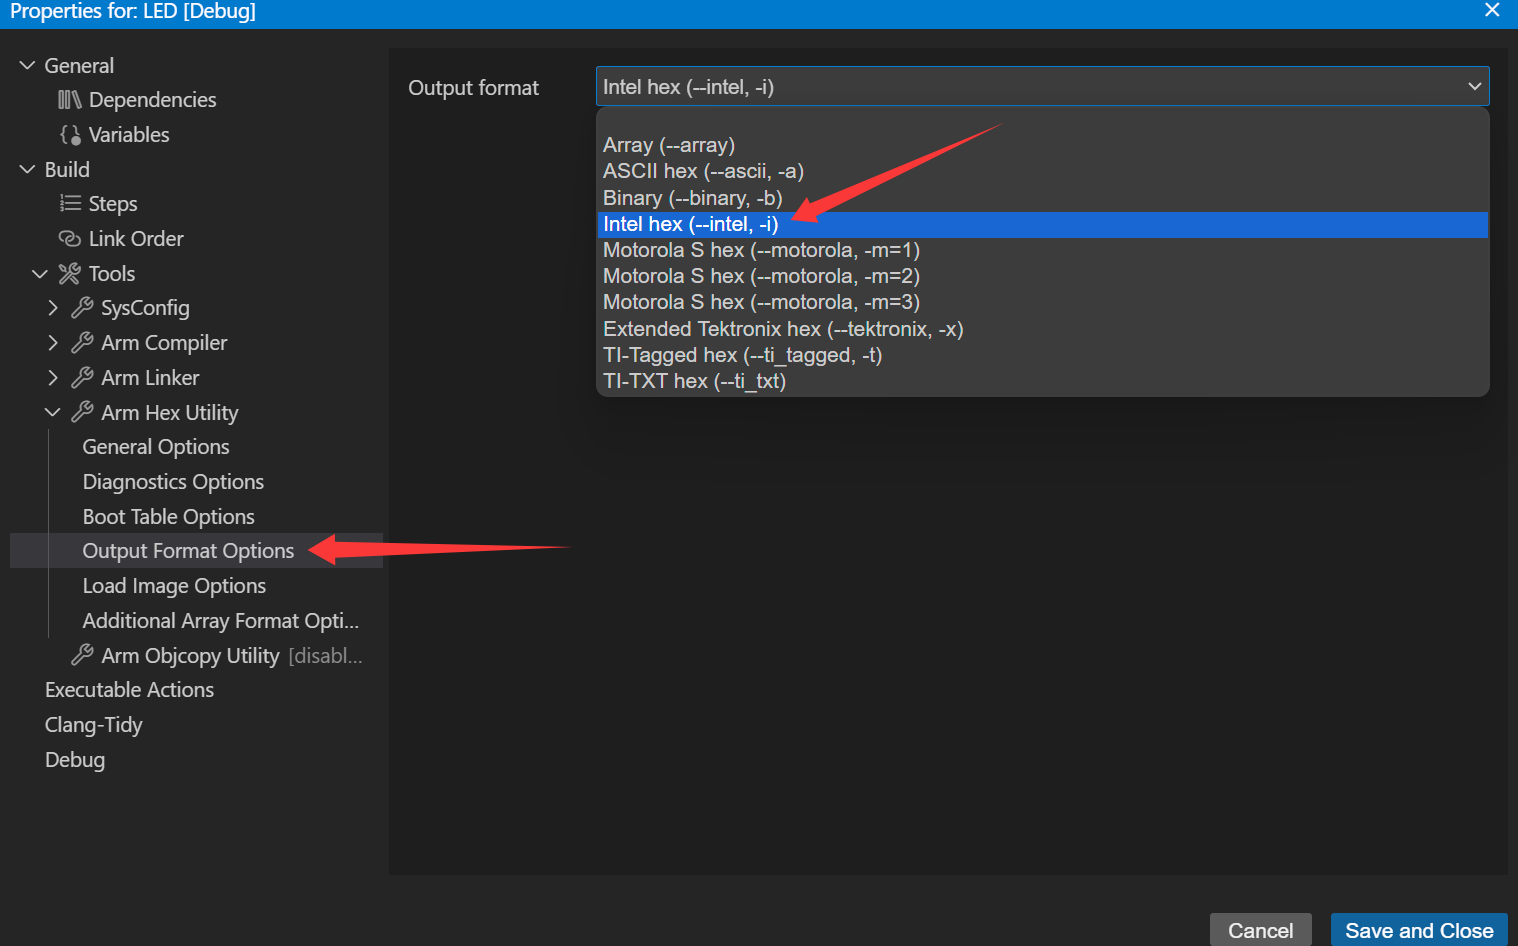
Task: Expand the Arm Linker node arrow
Action: (53, 378)
